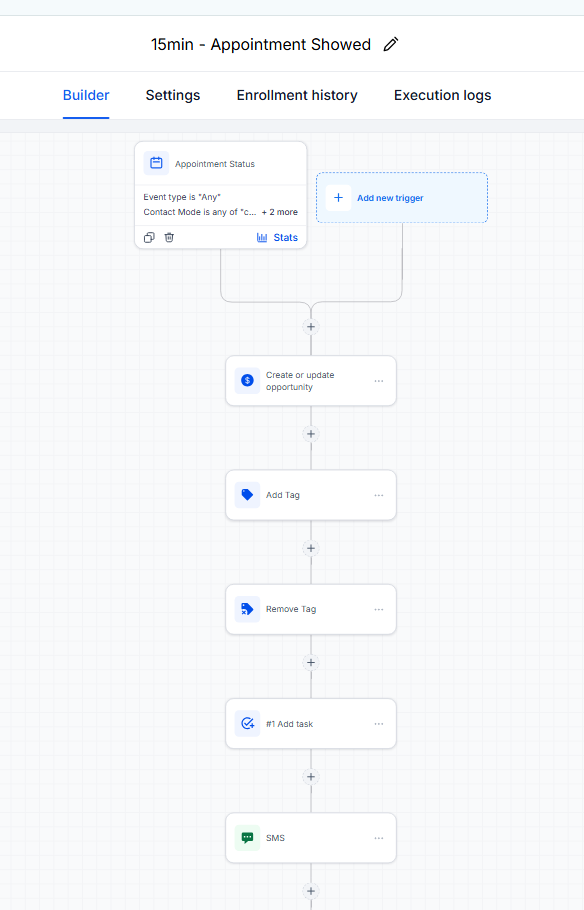Viewport: 584px width, 910px height.
Task: Open Stats for the Appointment Status trigger
Action: (x=277, y=237)
